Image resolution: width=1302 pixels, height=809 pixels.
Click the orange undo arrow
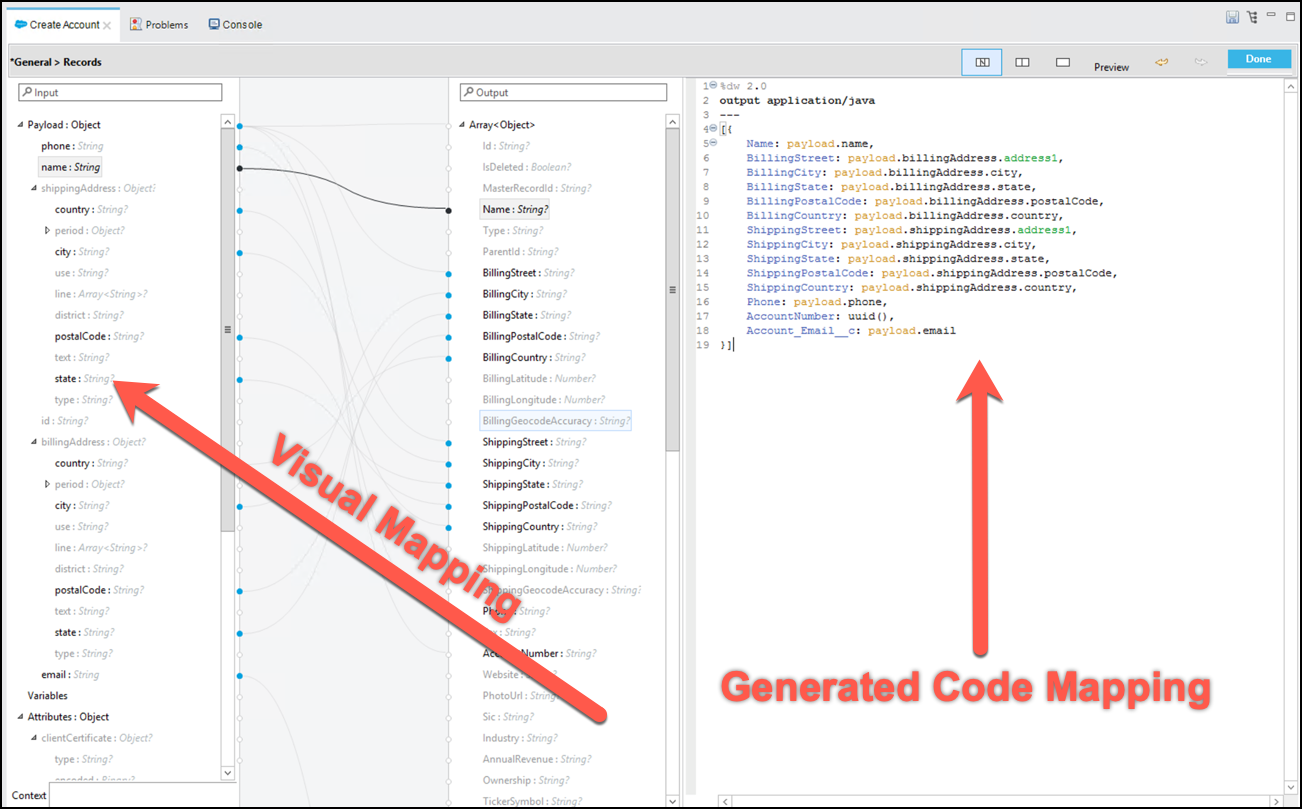coord(1162,62)
